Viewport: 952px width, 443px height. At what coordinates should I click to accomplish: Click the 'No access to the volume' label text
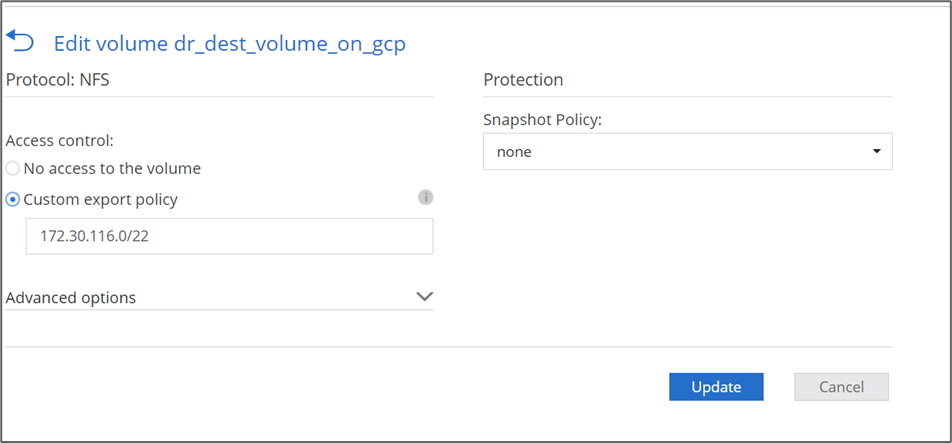click(112, 169)
